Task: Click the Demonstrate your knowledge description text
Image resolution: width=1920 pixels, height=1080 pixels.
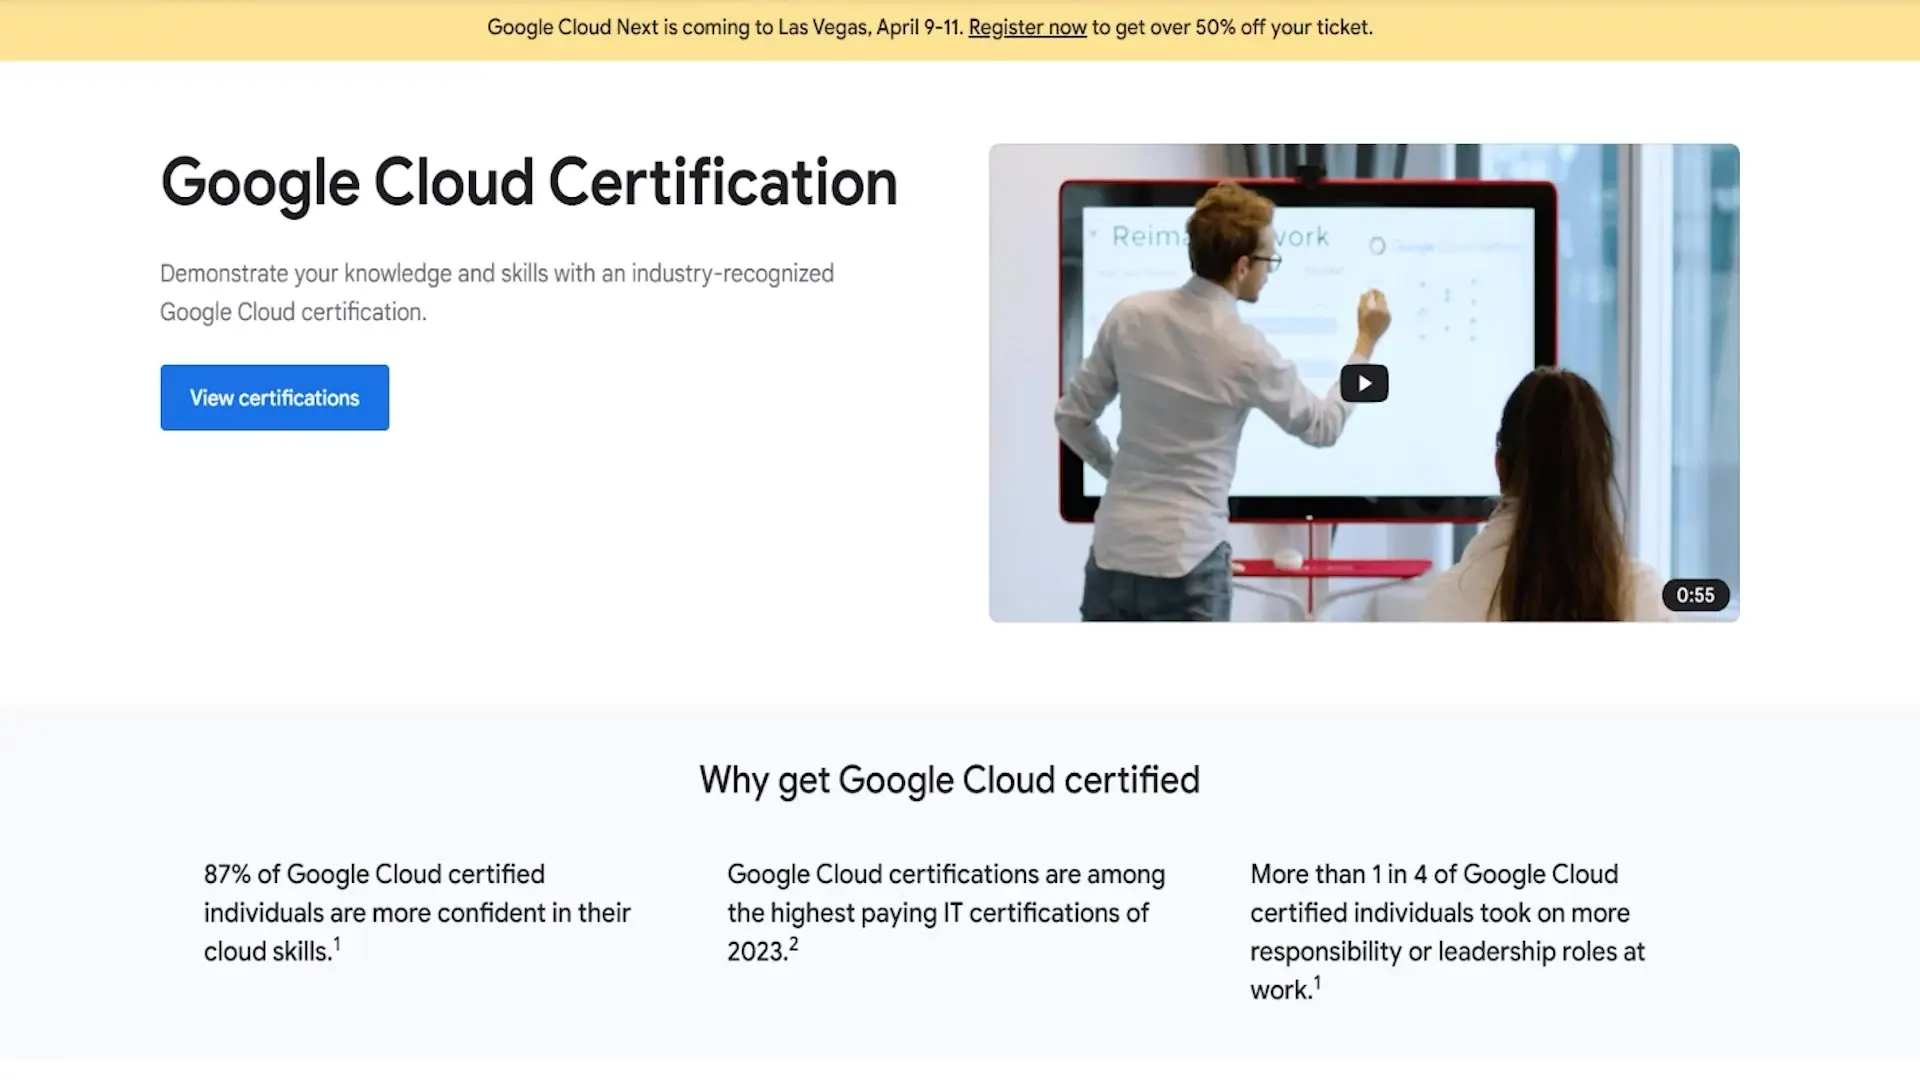Action: point(497,292)
